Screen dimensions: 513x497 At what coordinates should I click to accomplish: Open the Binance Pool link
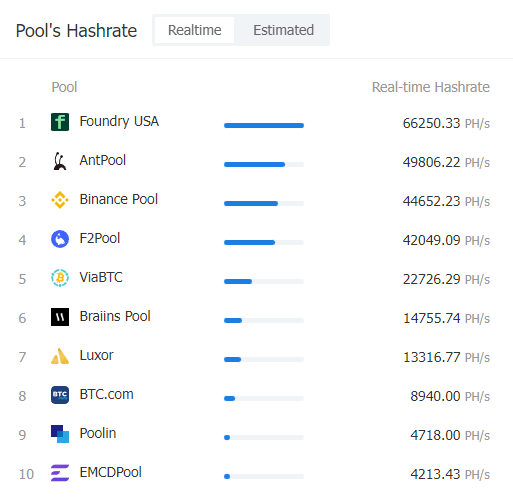pyautogui.click(x=119, y=199)
